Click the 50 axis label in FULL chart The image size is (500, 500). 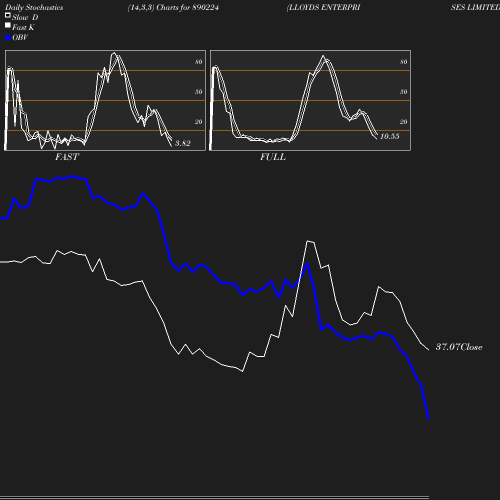pos(404,92)
